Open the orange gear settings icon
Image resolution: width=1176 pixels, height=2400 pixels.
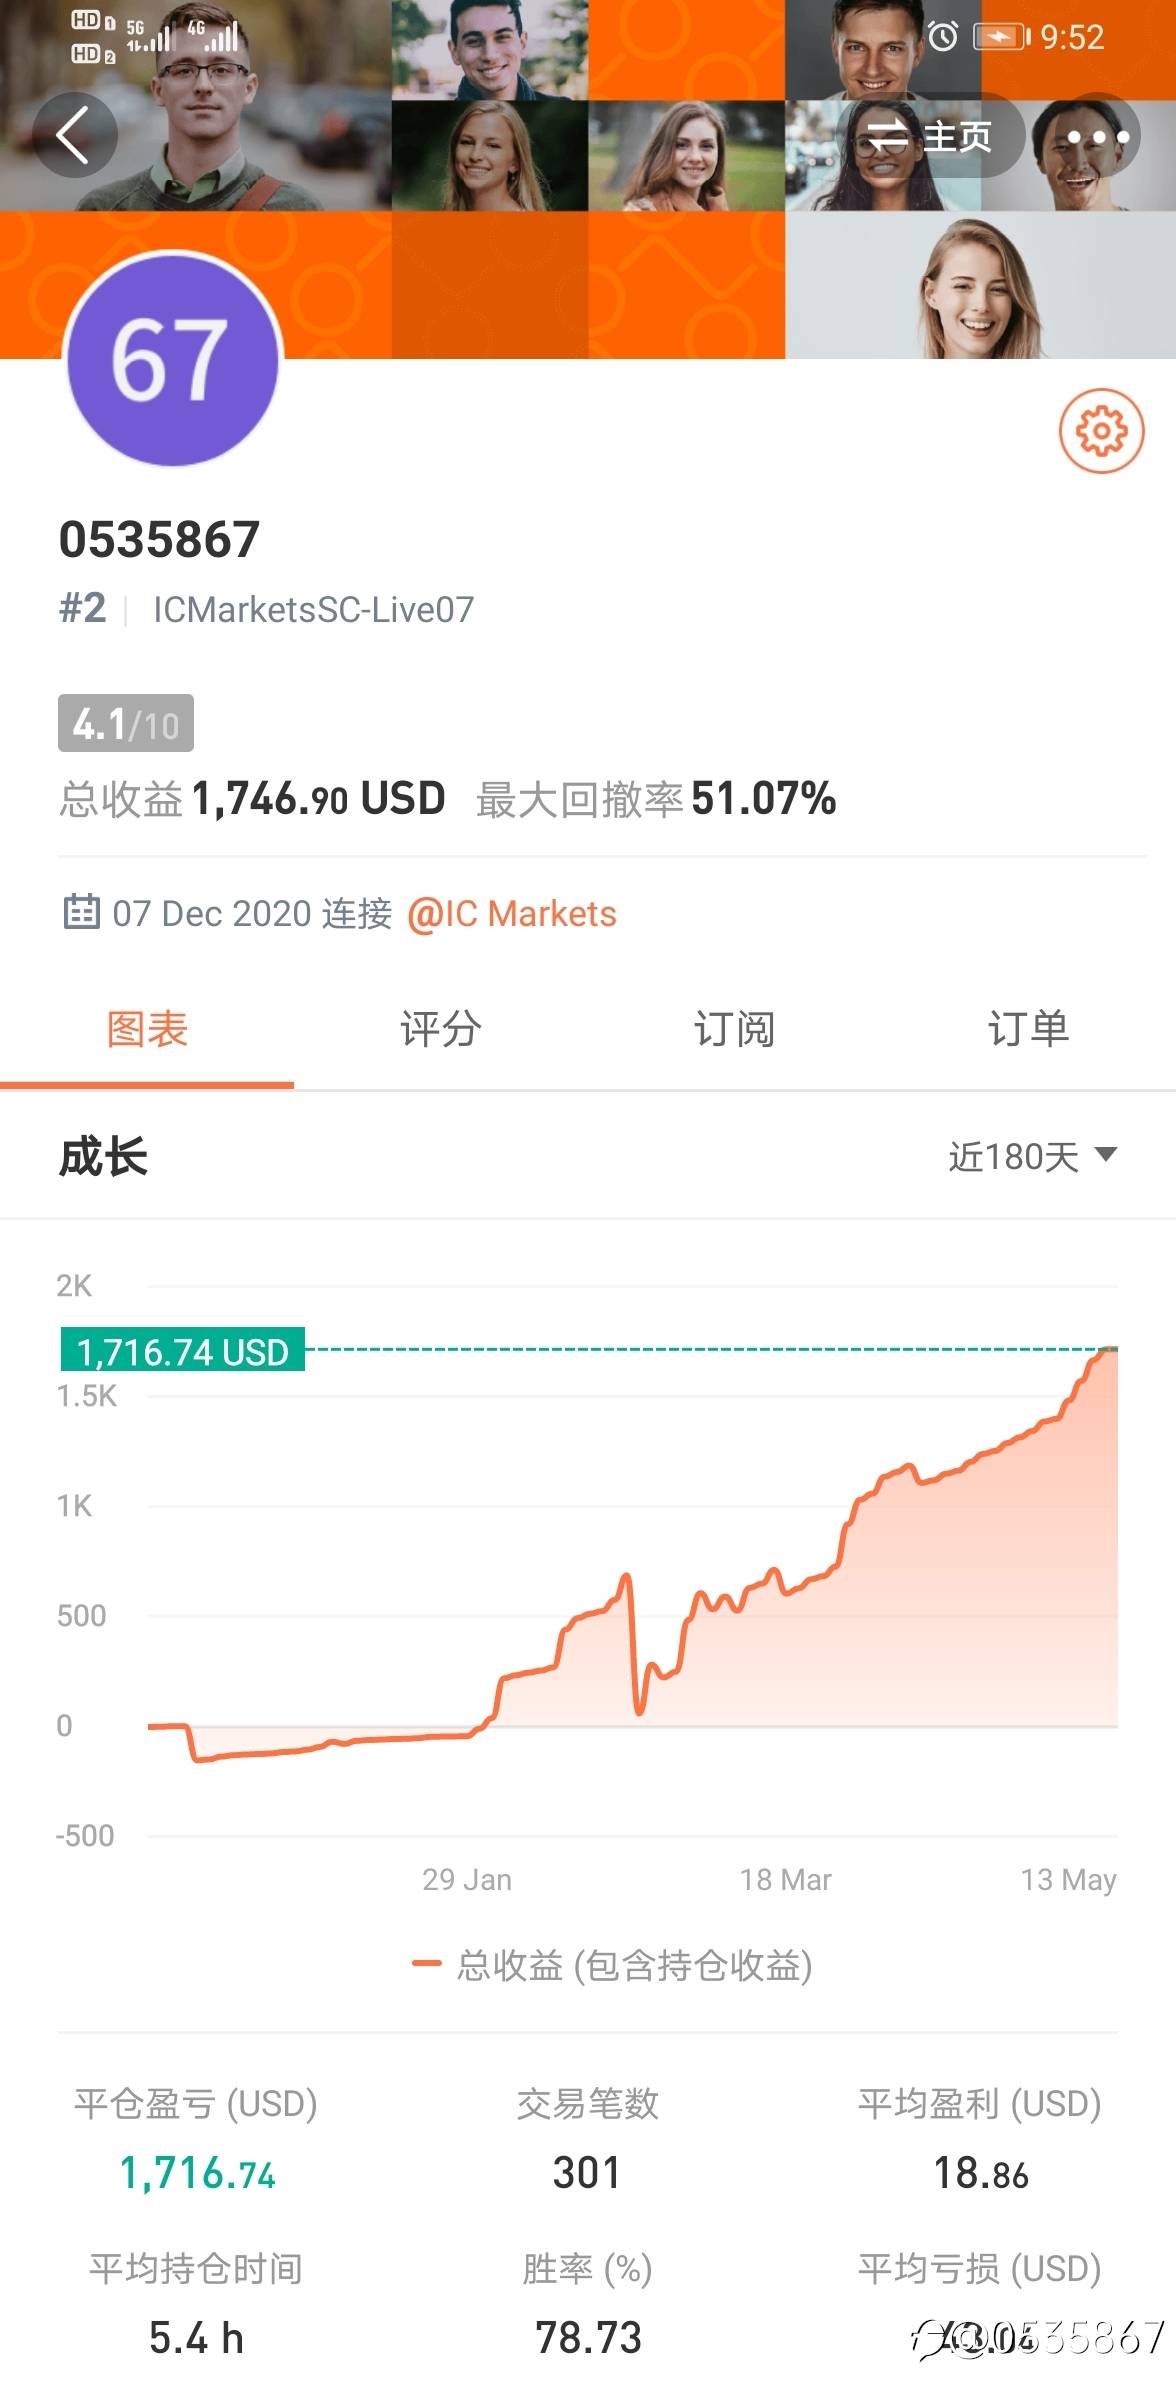point(1101,431)
